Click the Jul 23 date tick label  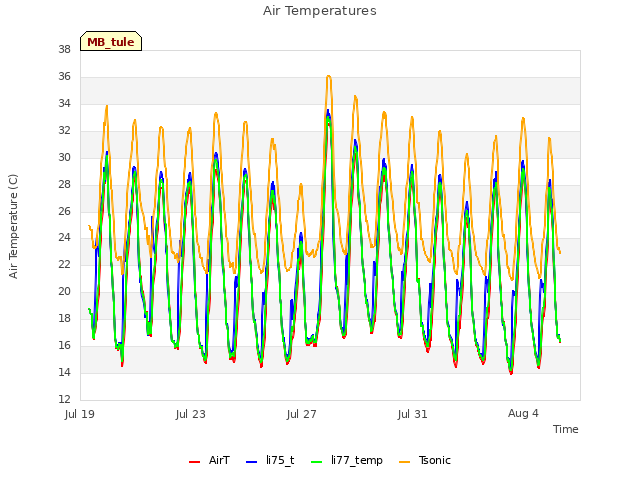pyautogui.click(x=191, y=414)
